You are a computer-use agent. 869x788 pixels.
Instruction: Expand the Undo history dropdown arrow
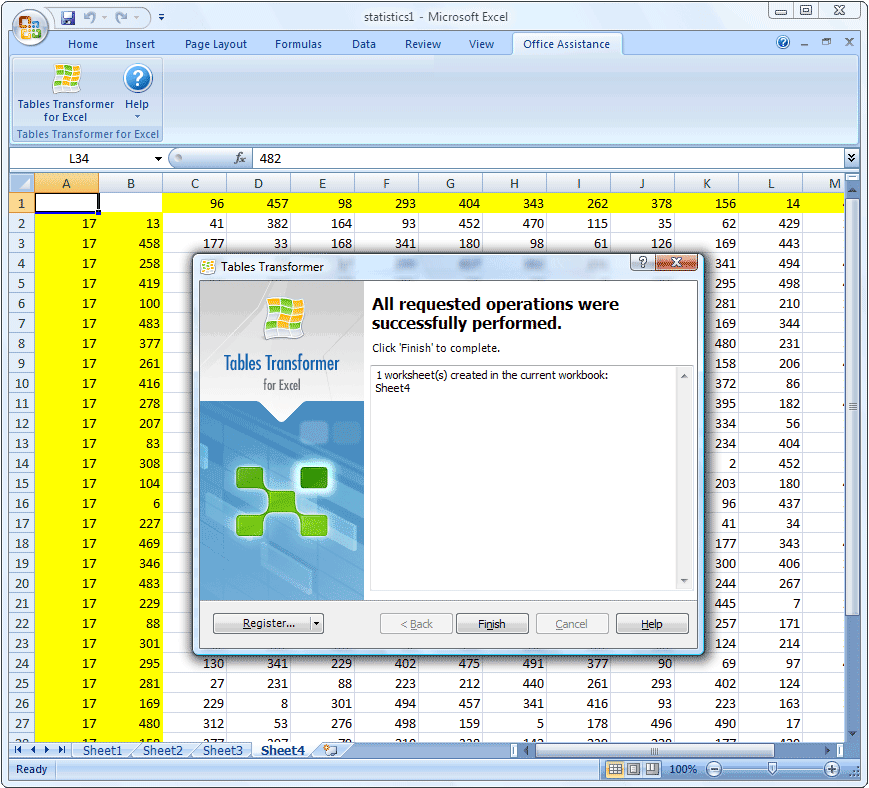click(104, 18)
